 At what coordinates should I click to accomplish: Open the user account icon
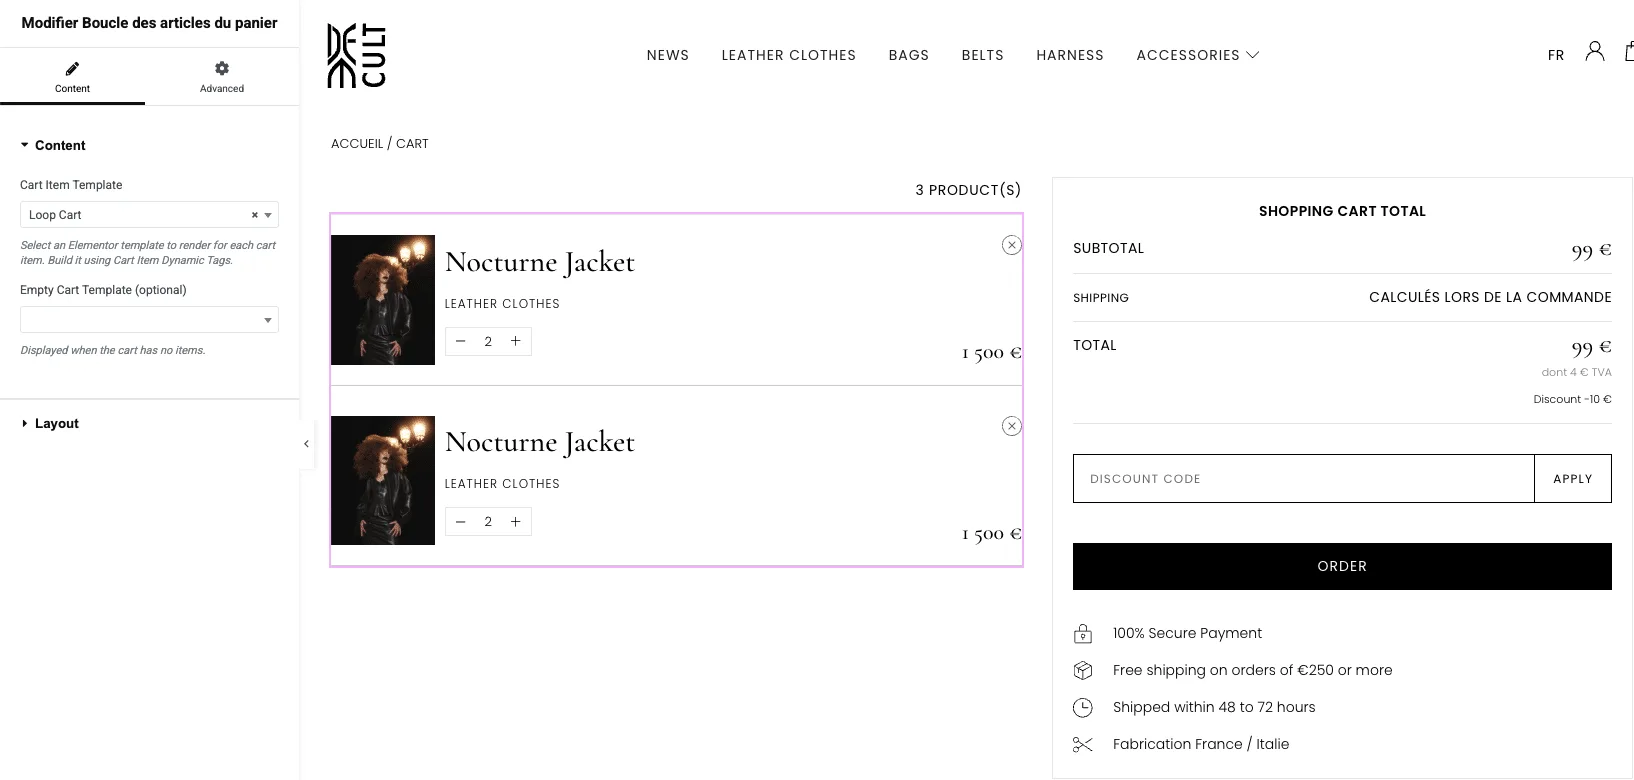point(1595,51)
